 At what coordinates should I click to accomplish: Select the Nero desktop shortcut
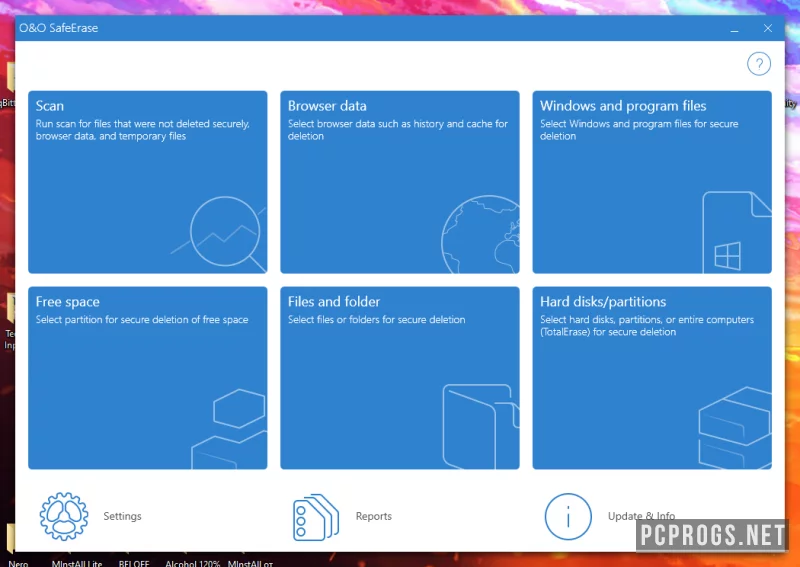[18, 563]
